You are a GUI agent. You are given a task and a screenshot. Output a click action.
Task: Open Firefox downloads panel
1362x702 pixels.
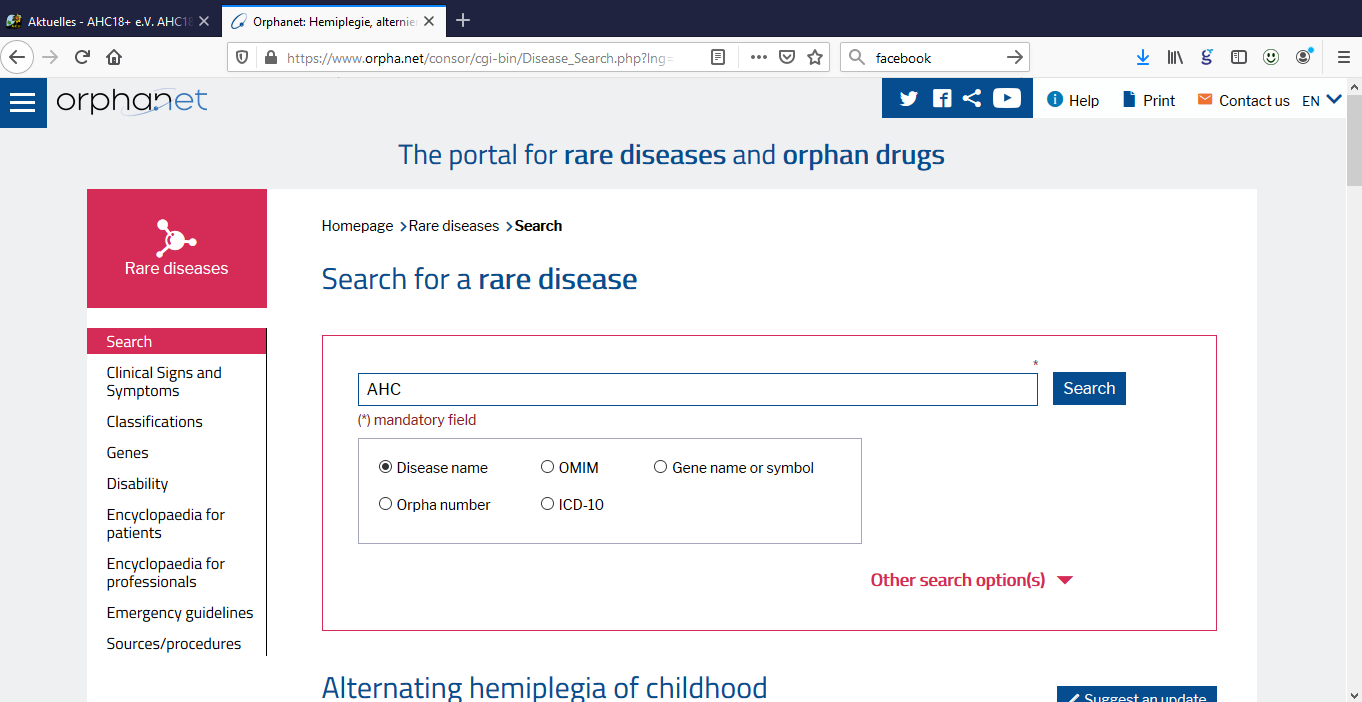click(1143, 58)
